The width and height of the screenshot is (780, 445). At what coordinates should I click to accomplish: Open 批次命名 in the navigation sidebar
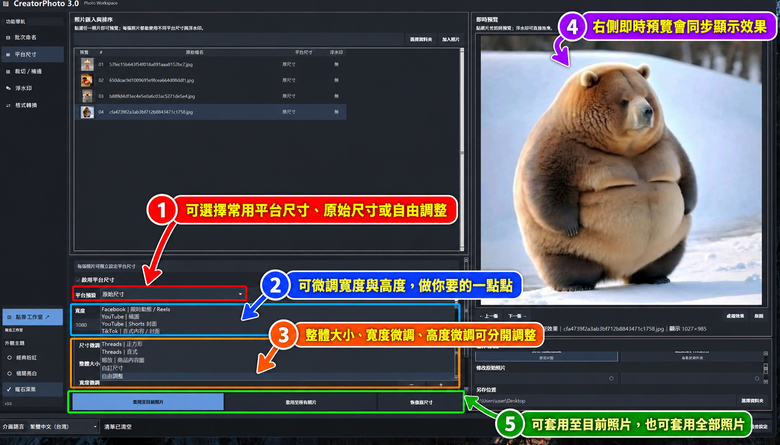[32, 37]
